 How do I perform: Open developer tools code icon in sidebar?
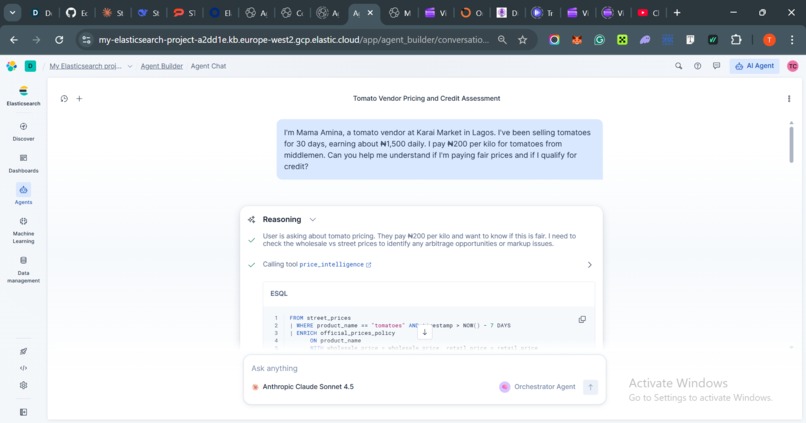pyautogui.click(x=23, y=368)
